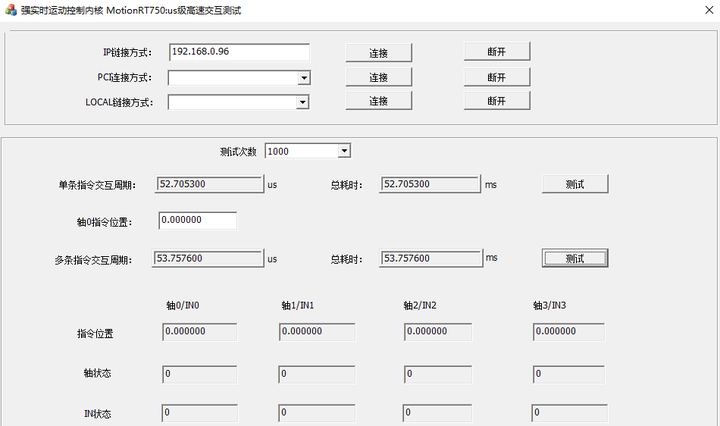Viewport: 720px width, 426px height.
Task: Click 断开 button for IP链接方式
Action: [x=497, y=51]
